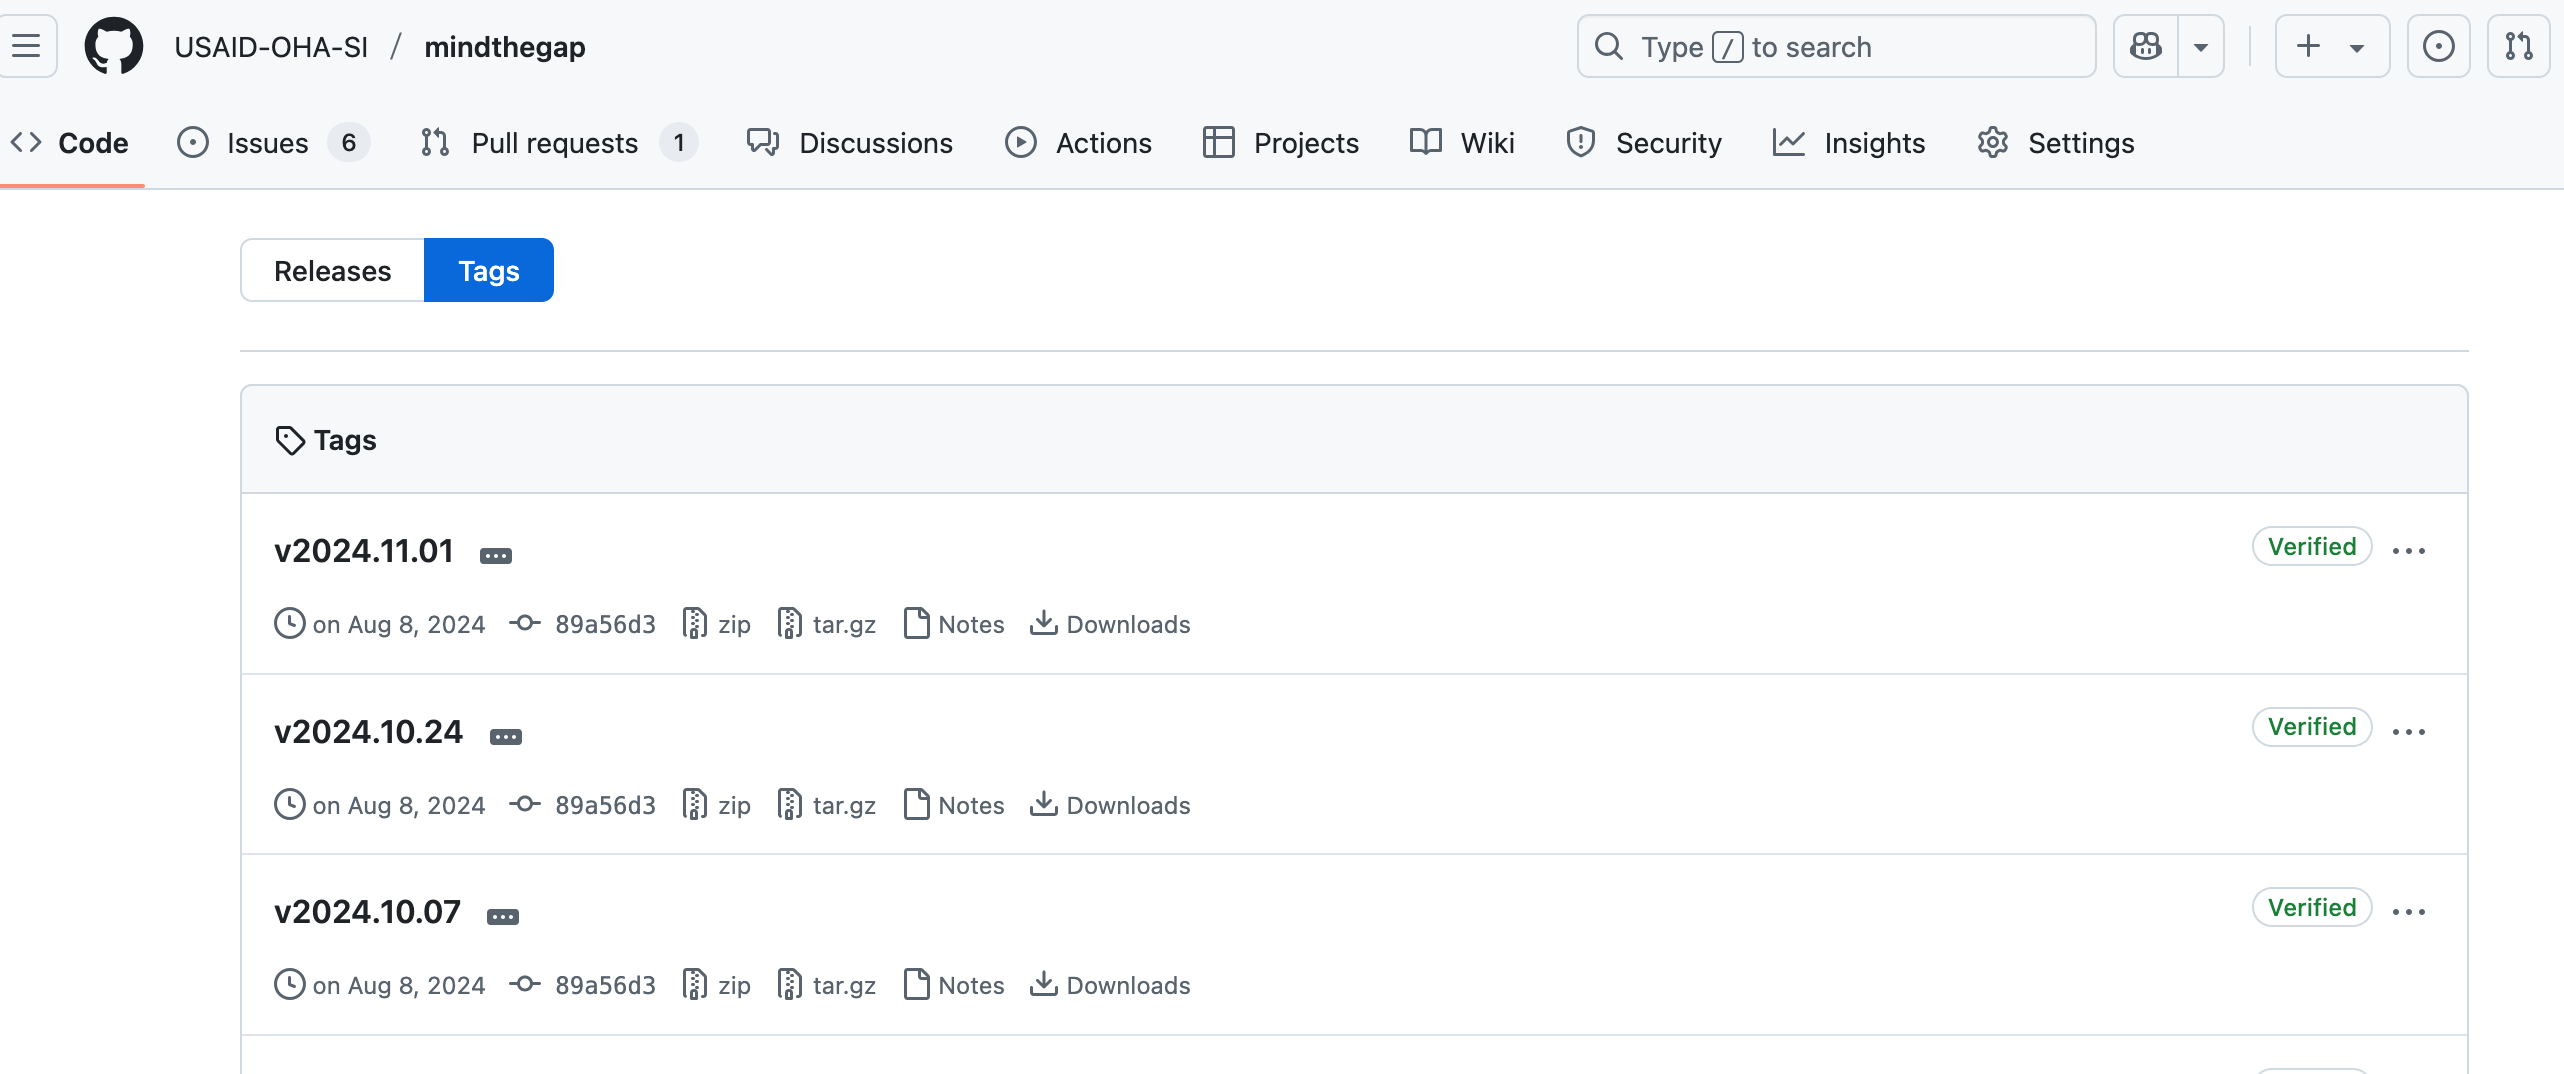The height and width of the screenshot is (1074, 2564).
Task: Open the issues icon in header
Action: [x=2438, y=46]
